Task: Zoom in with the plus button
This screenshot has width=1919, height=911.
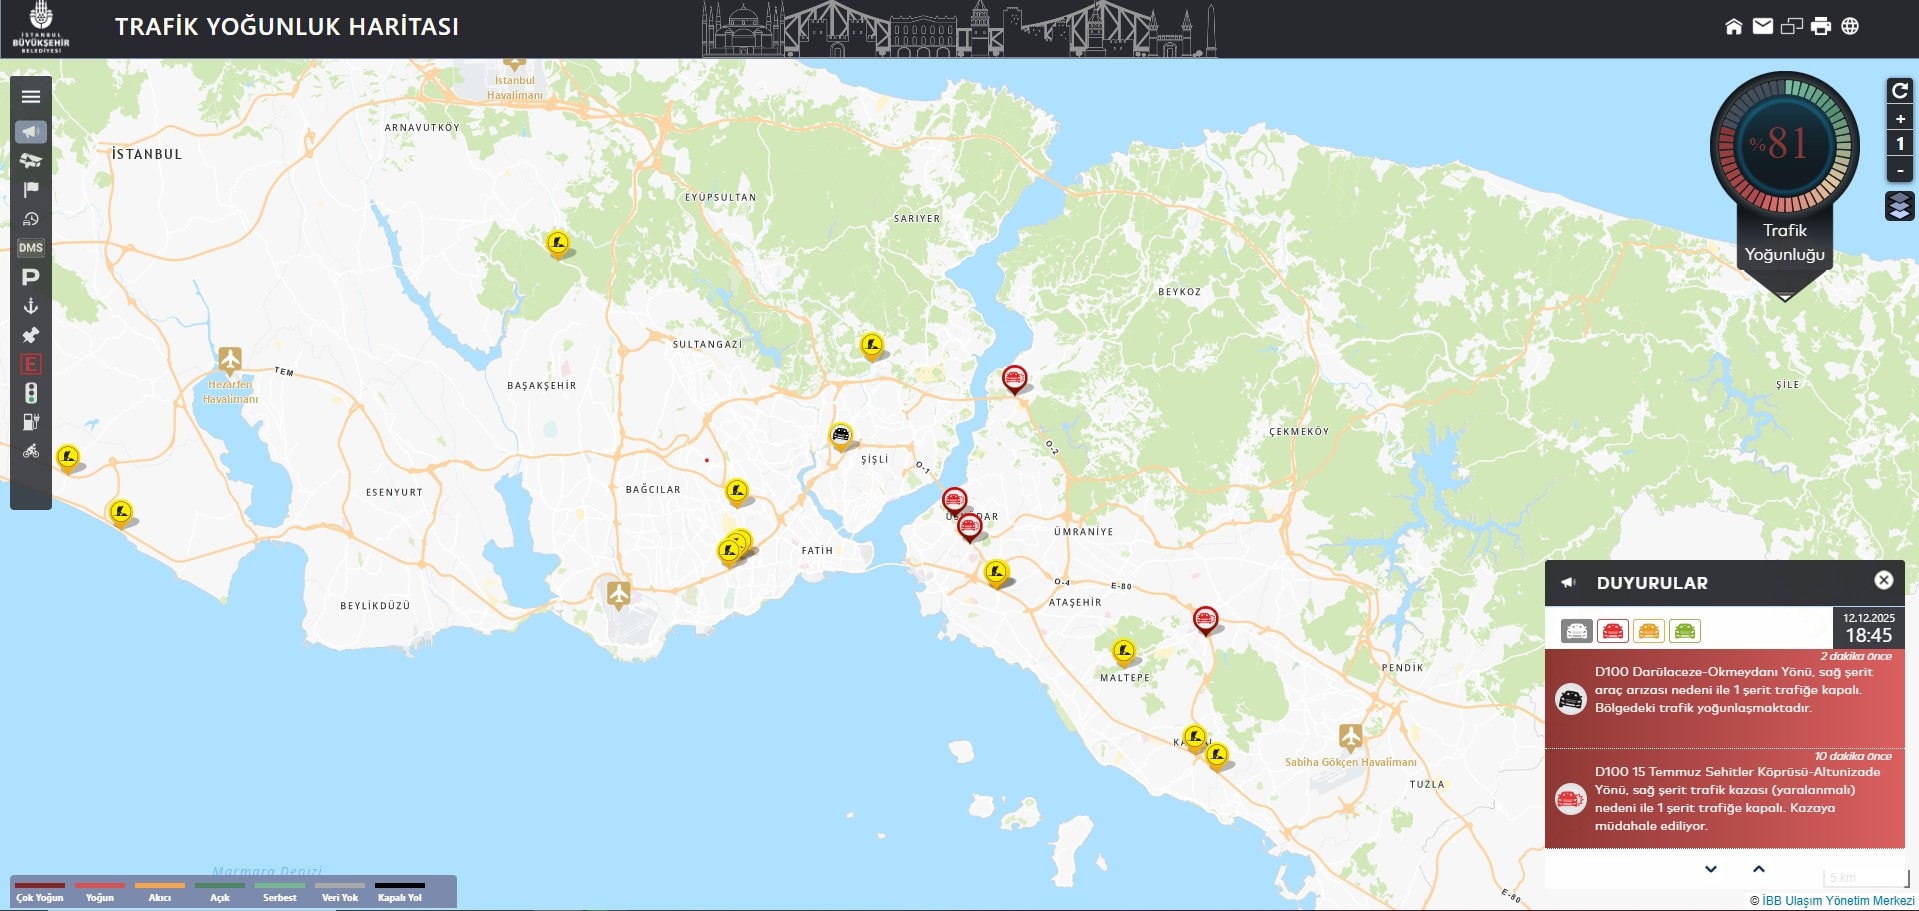Action: tap(1899, 119)
